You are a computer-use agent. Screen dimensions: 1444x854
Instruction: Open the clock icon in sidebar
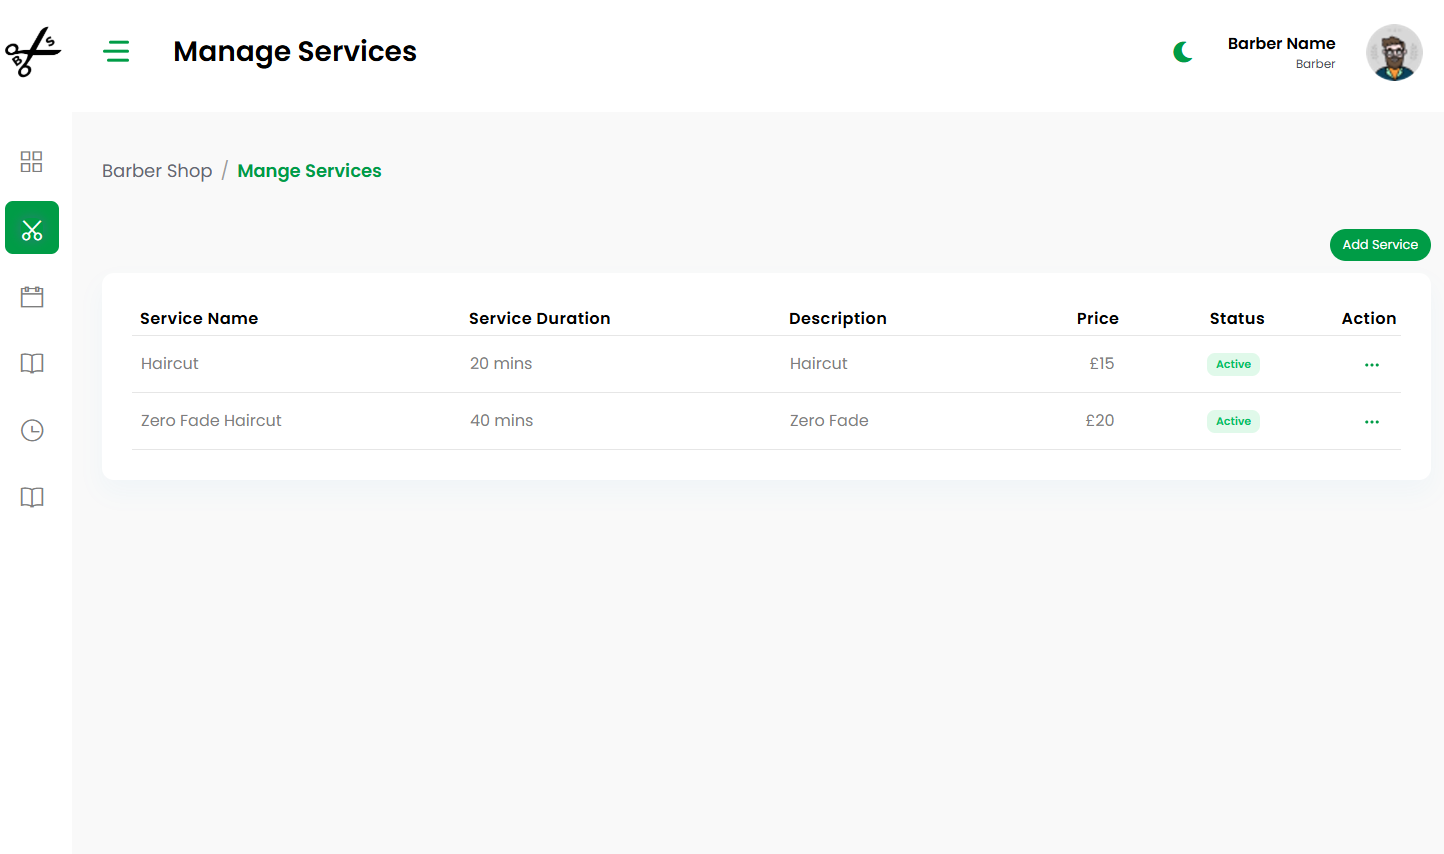32,431
